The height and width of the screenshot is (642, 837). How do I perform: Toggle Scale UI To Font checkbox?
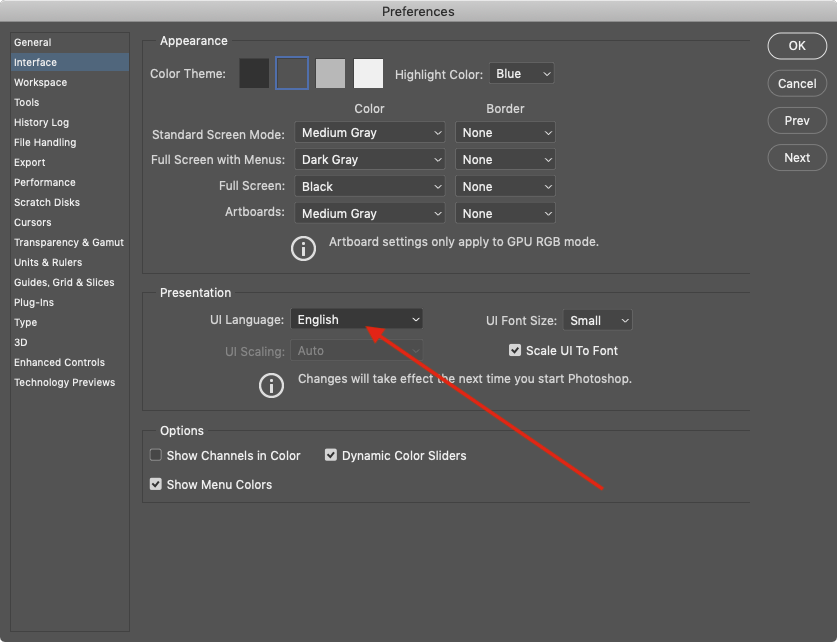[x=515, y=351]
